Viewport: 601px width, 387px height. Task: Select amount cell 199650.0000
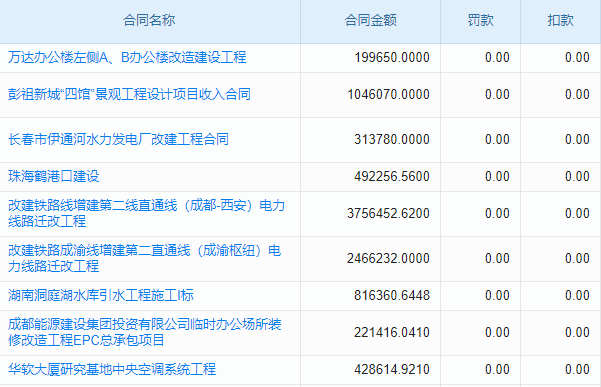[x=392, y=57]
